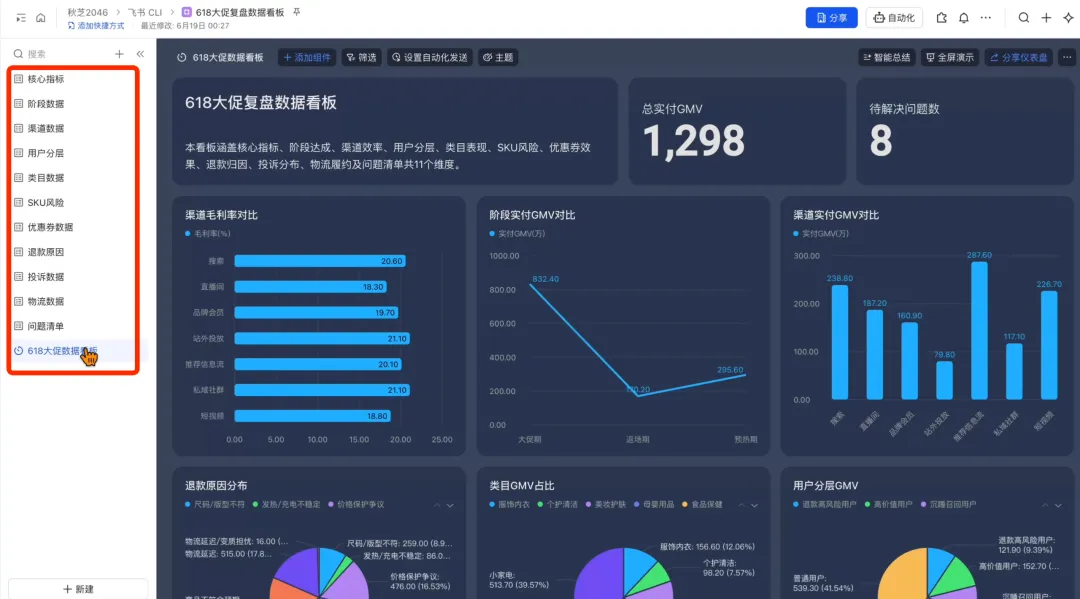
Task: Toggle 毛利率(%) legend in 渠道毛利率对比
Action: coord(208,233)
